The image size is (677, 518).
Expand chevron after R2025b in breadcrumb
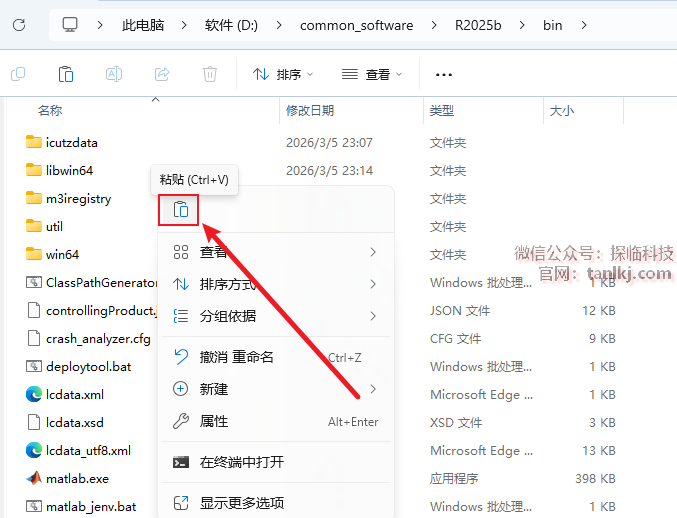click(522, 25)
